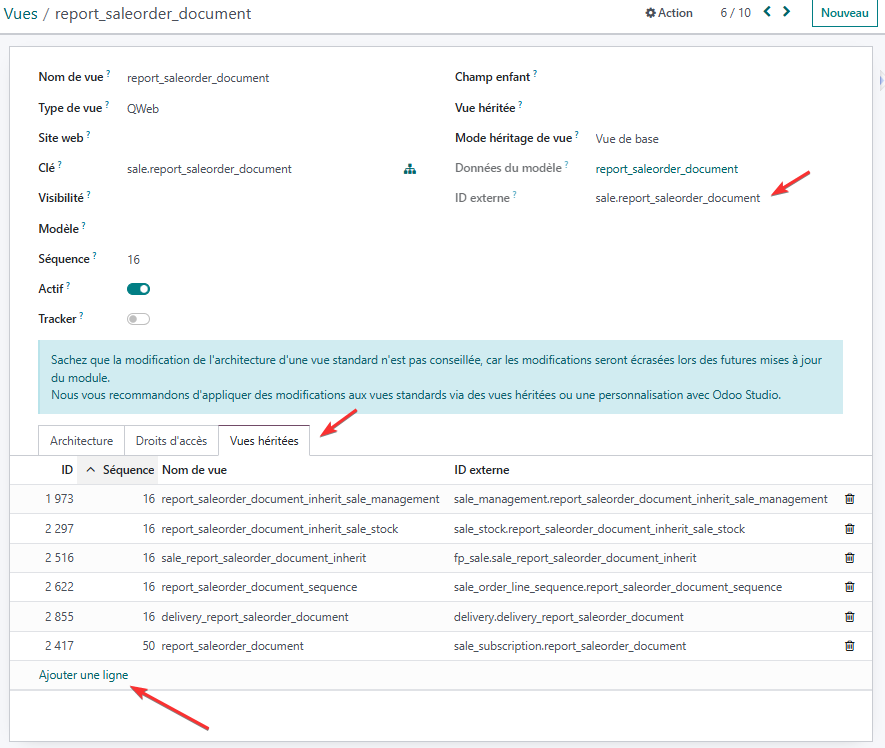Switch to the Architecture tab
The height and width of the screenshot is (748, 885).
[x=81, y=441]
